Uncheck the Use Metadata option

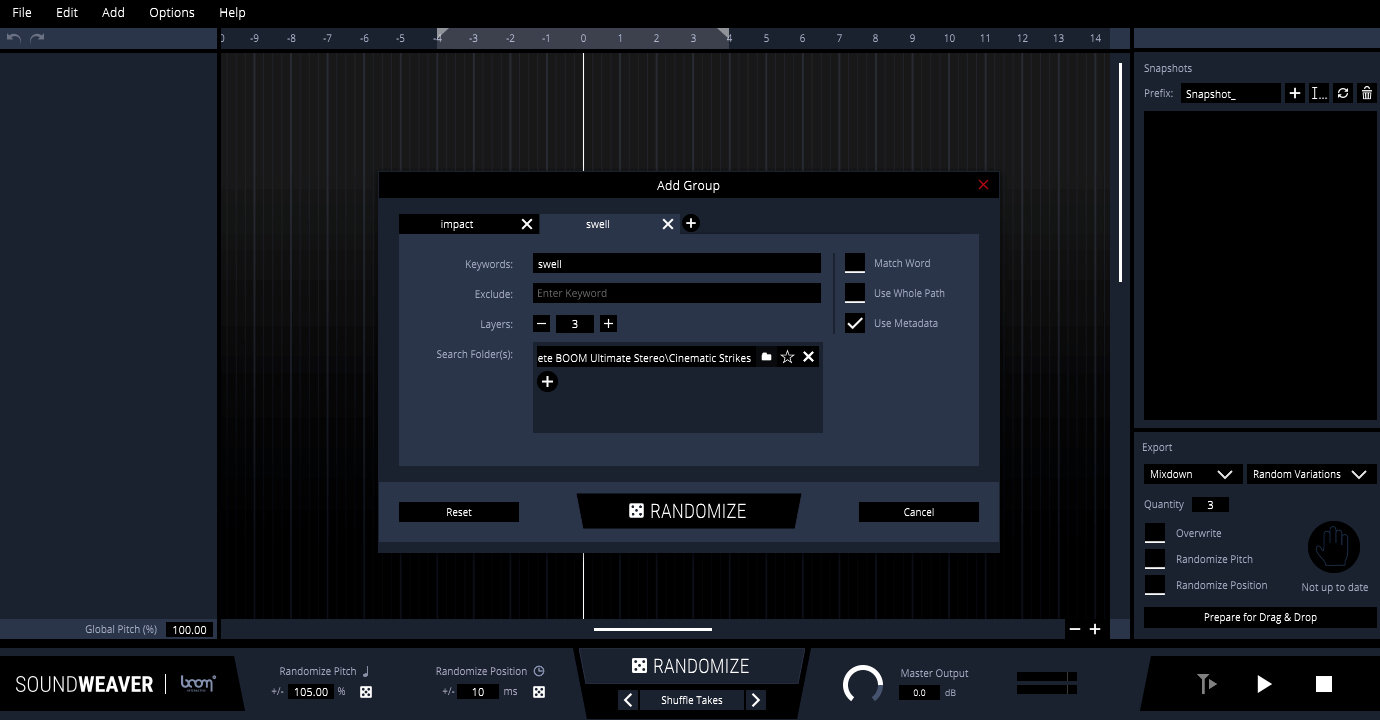pos(855,323)
